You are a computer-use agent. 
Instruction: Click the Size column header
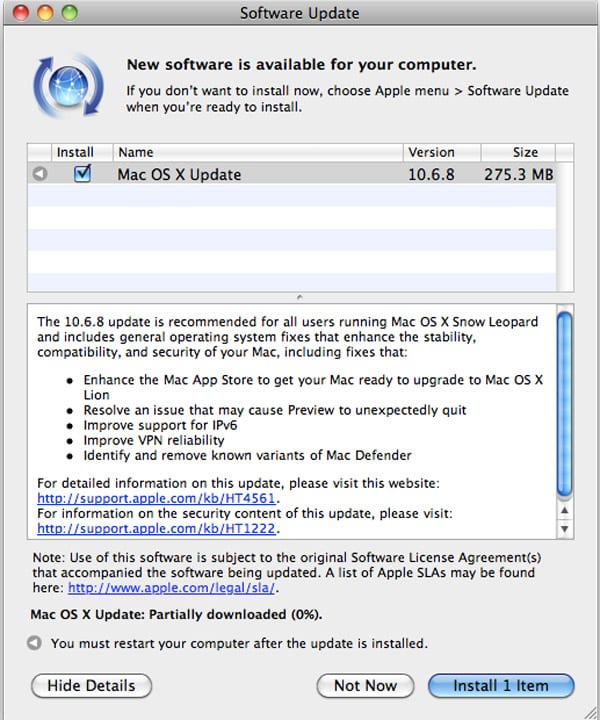525,152
